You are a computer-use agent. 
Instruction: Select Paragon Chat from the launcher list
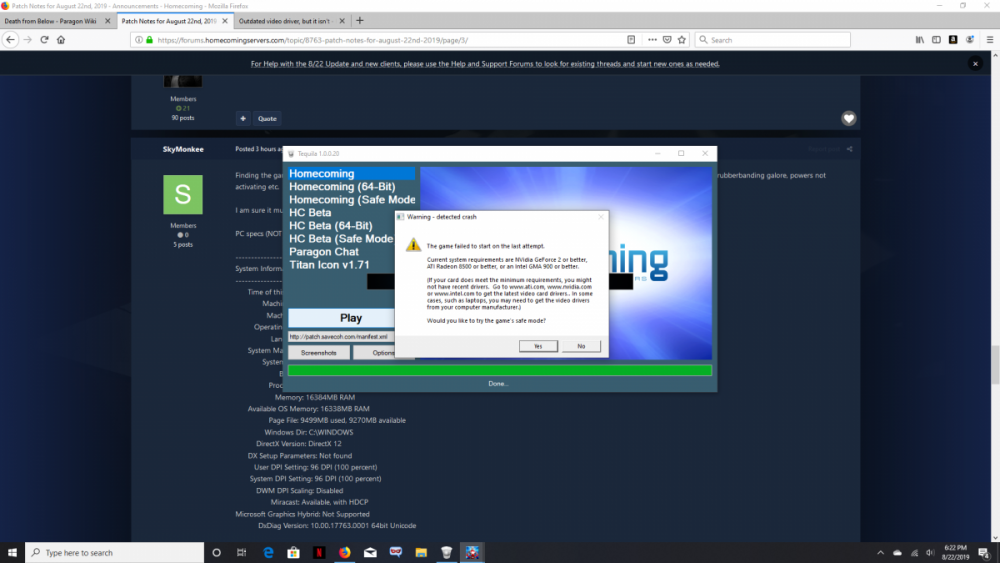[324, 252]
